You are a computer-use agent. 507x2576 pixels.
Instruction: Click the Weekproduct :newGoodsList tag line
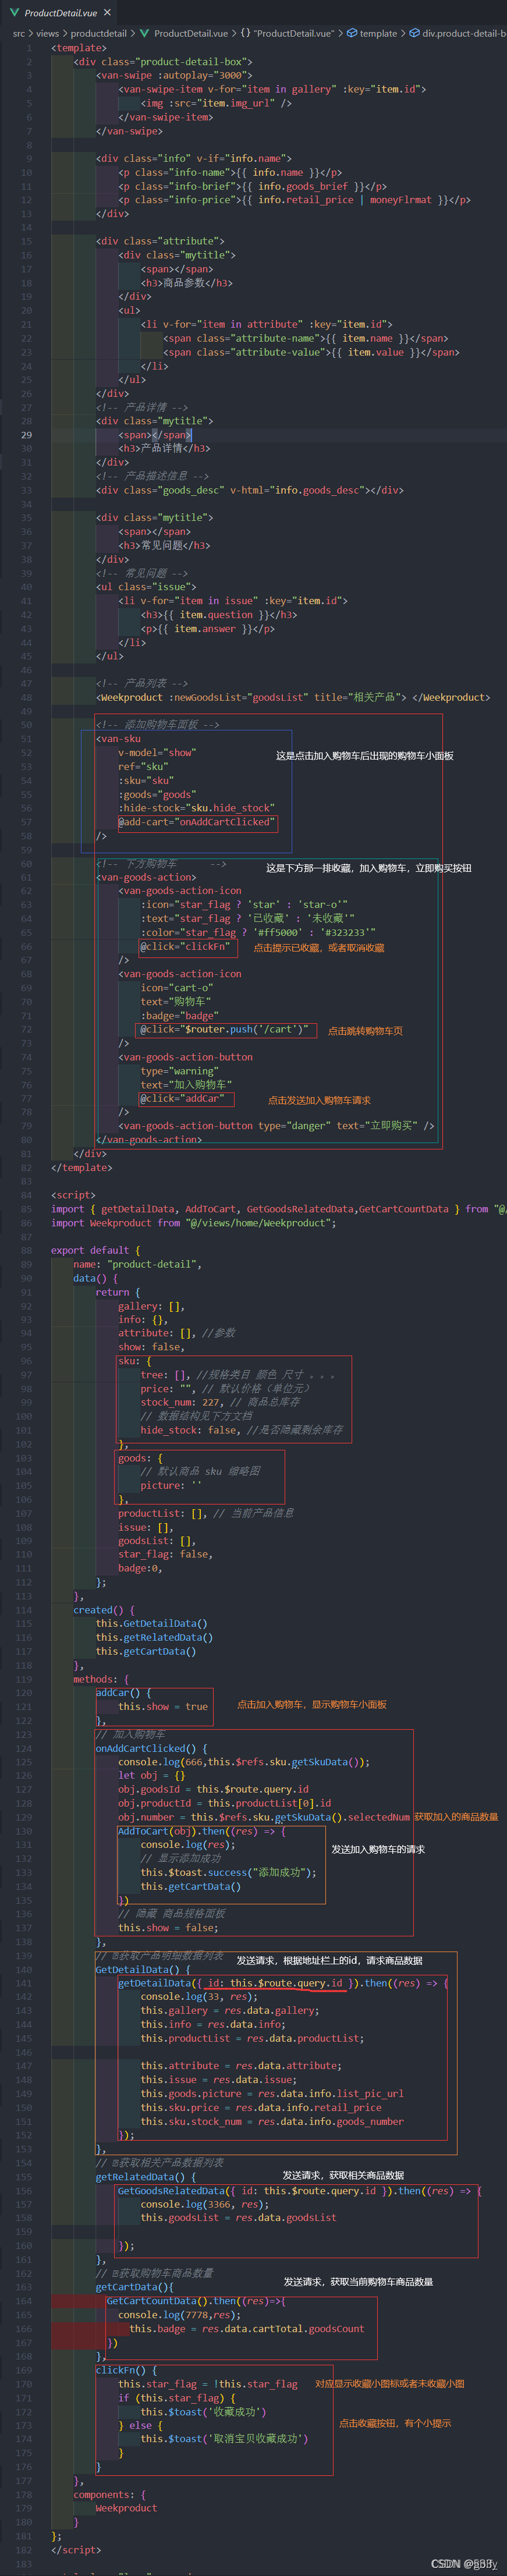(x=293, y=697)
